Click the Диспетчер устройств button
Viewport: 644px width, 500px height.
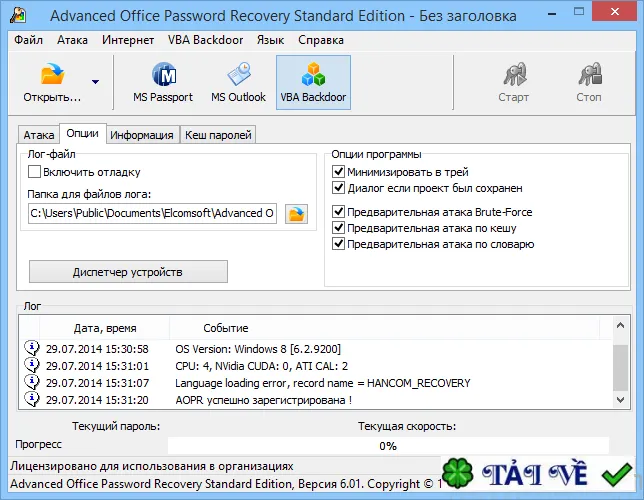point(128,272)
